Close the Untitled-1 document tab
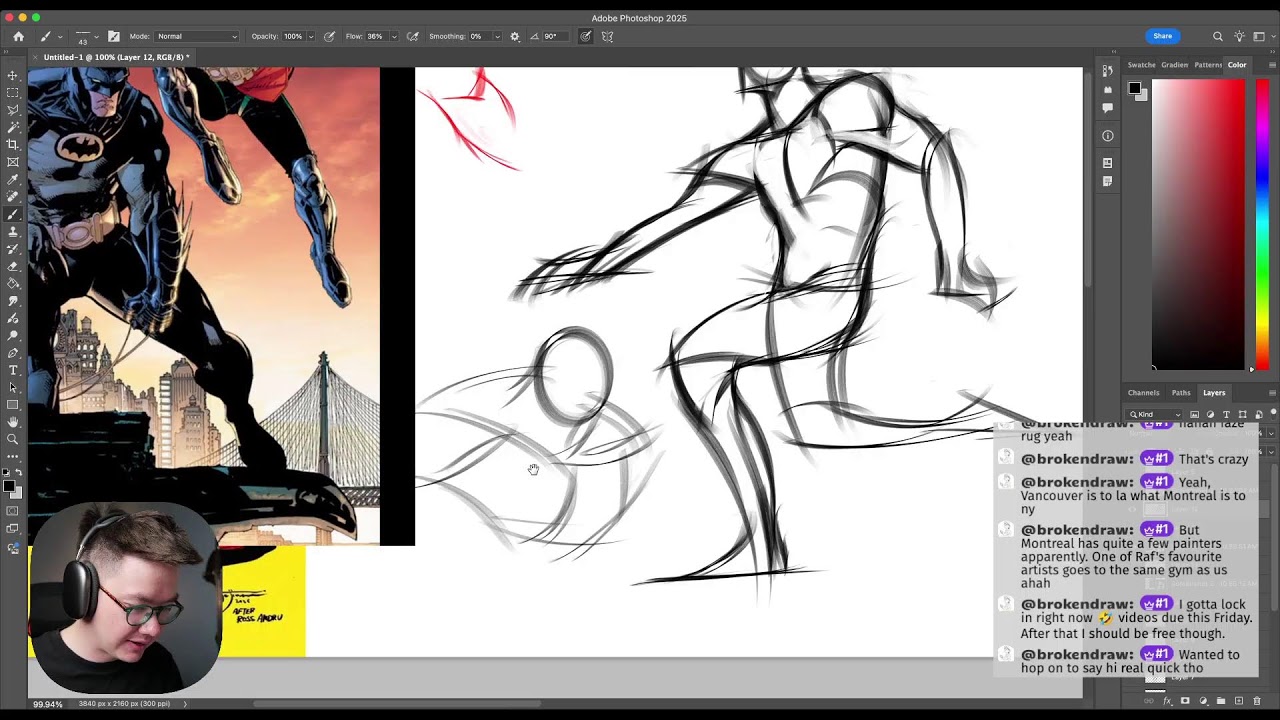 pyautogui.click(x=35, y=57)
